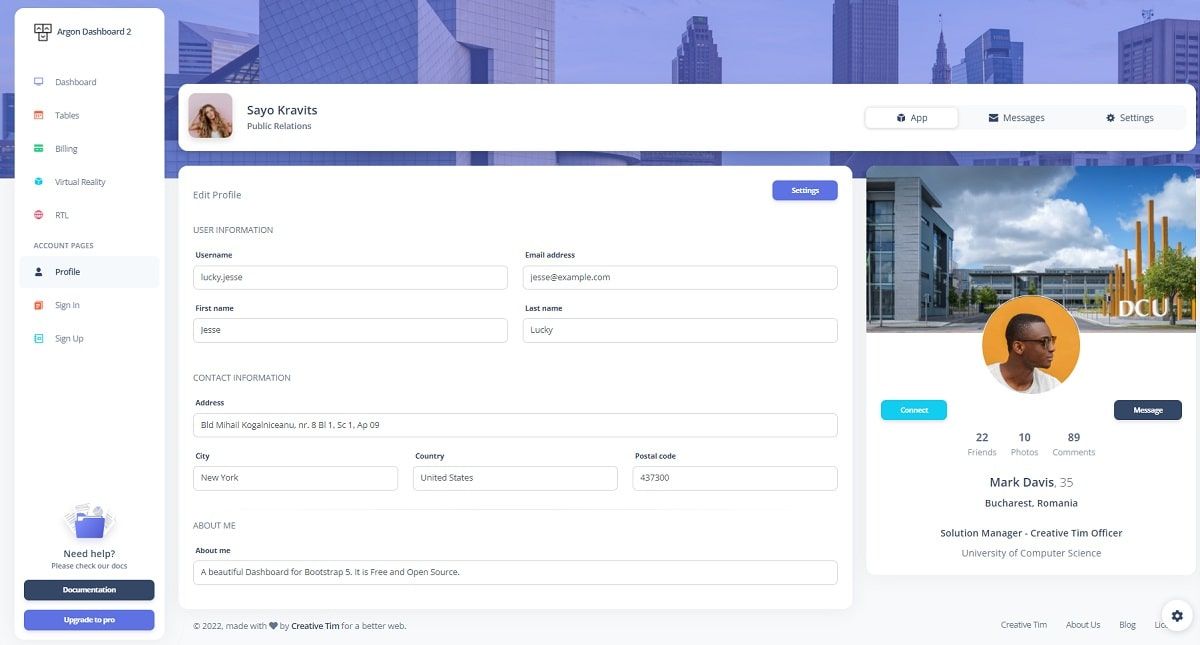The width and height of the screenshot is (1200, 645).
Task: Click inside the Username input field
Action: tap(350, 277)
